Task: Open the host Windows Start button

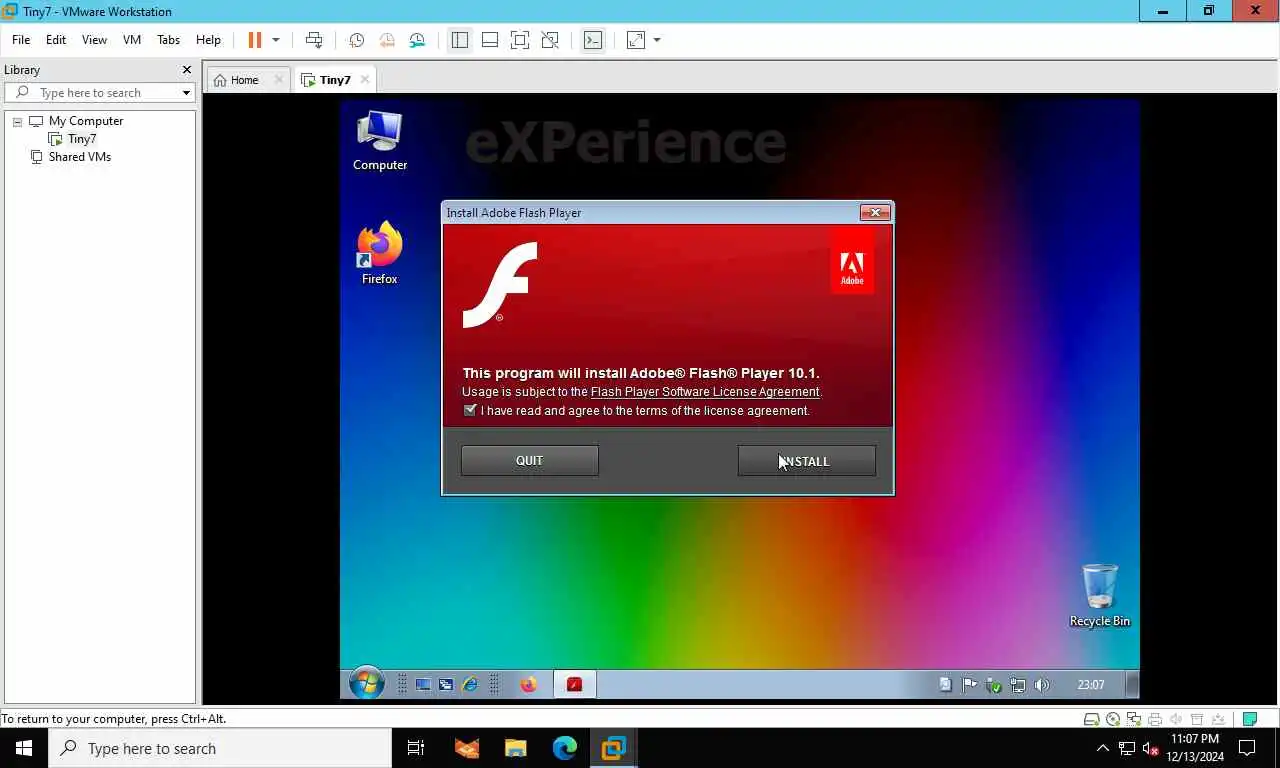Action: [x=24, y=748]
